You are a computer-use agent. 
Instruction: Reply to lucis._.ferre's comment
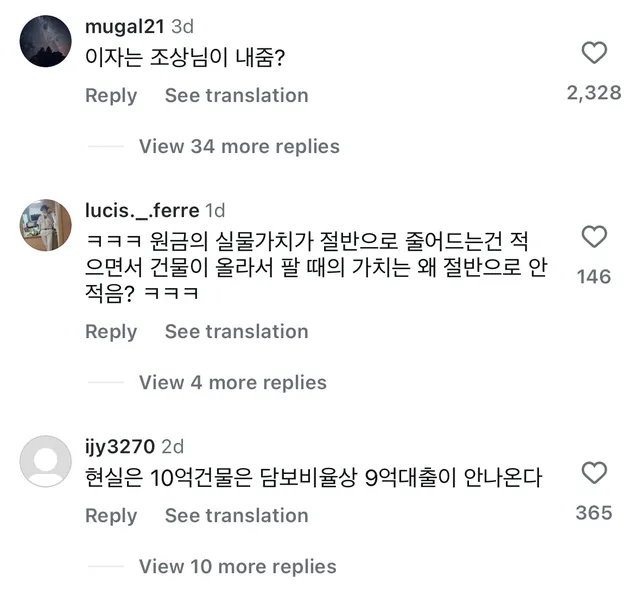(110, 331)
